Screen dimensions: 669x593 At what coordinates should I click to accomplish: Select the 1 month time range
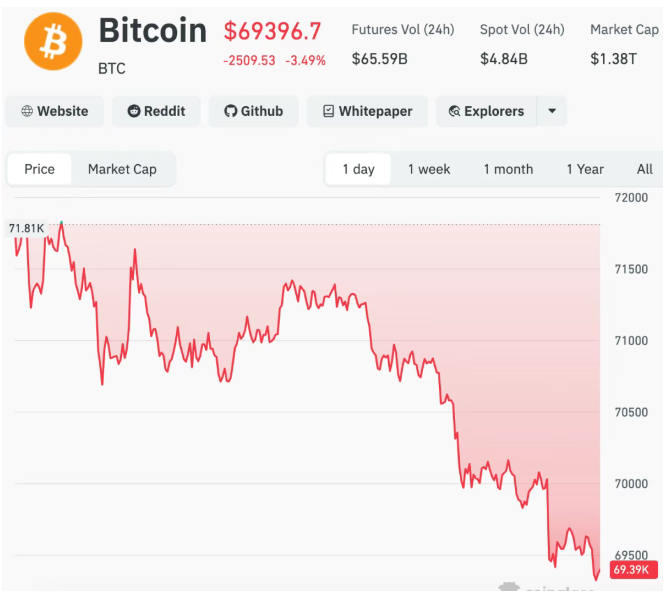(508, 169)
